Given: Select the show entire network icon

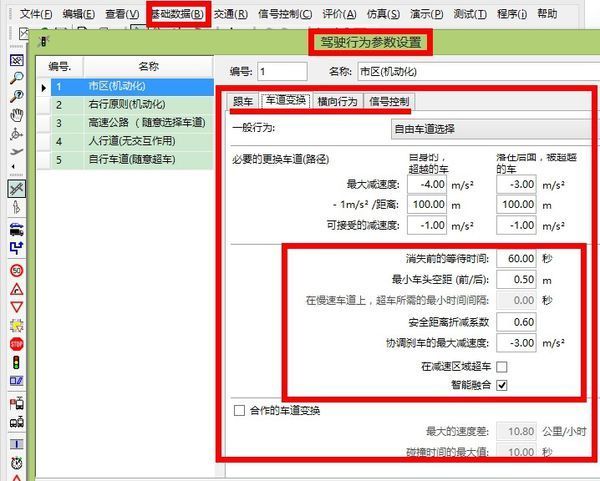Looking at the screenshot, I should click(16, 60).
